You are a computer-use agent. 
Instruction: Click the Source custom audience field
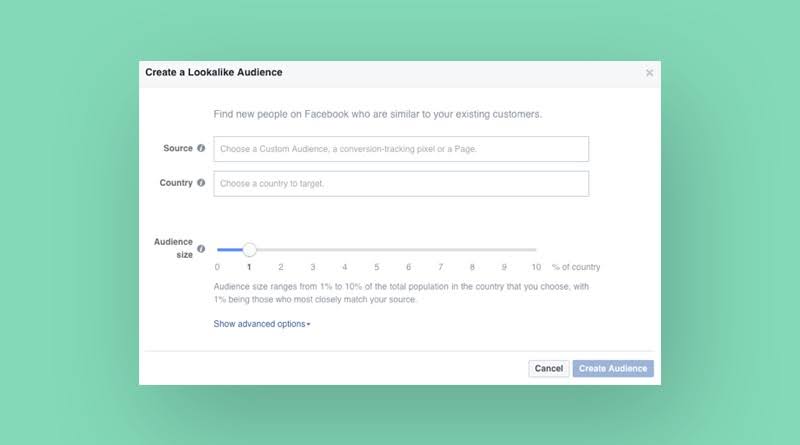pyautogui.click(x=401, y=149)
